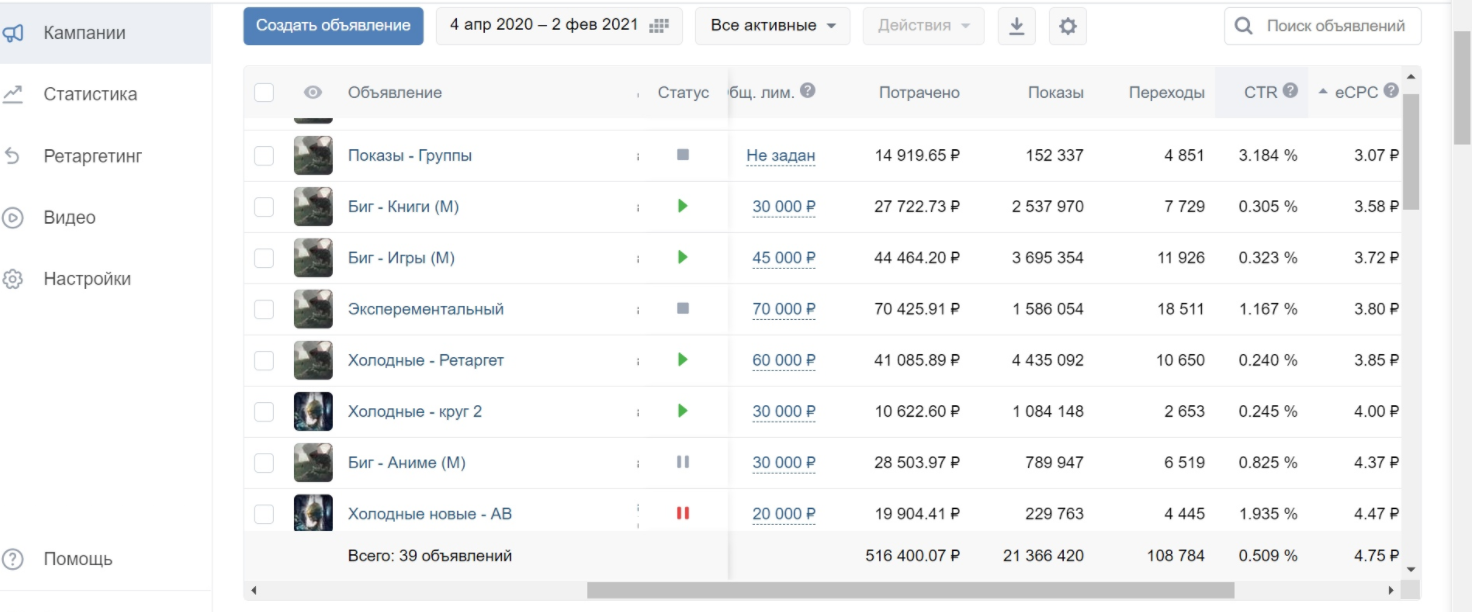1479x612 pixels.
Task: Open the Холодные - Ретаргет ad link
Action: (x=425, y=360)
